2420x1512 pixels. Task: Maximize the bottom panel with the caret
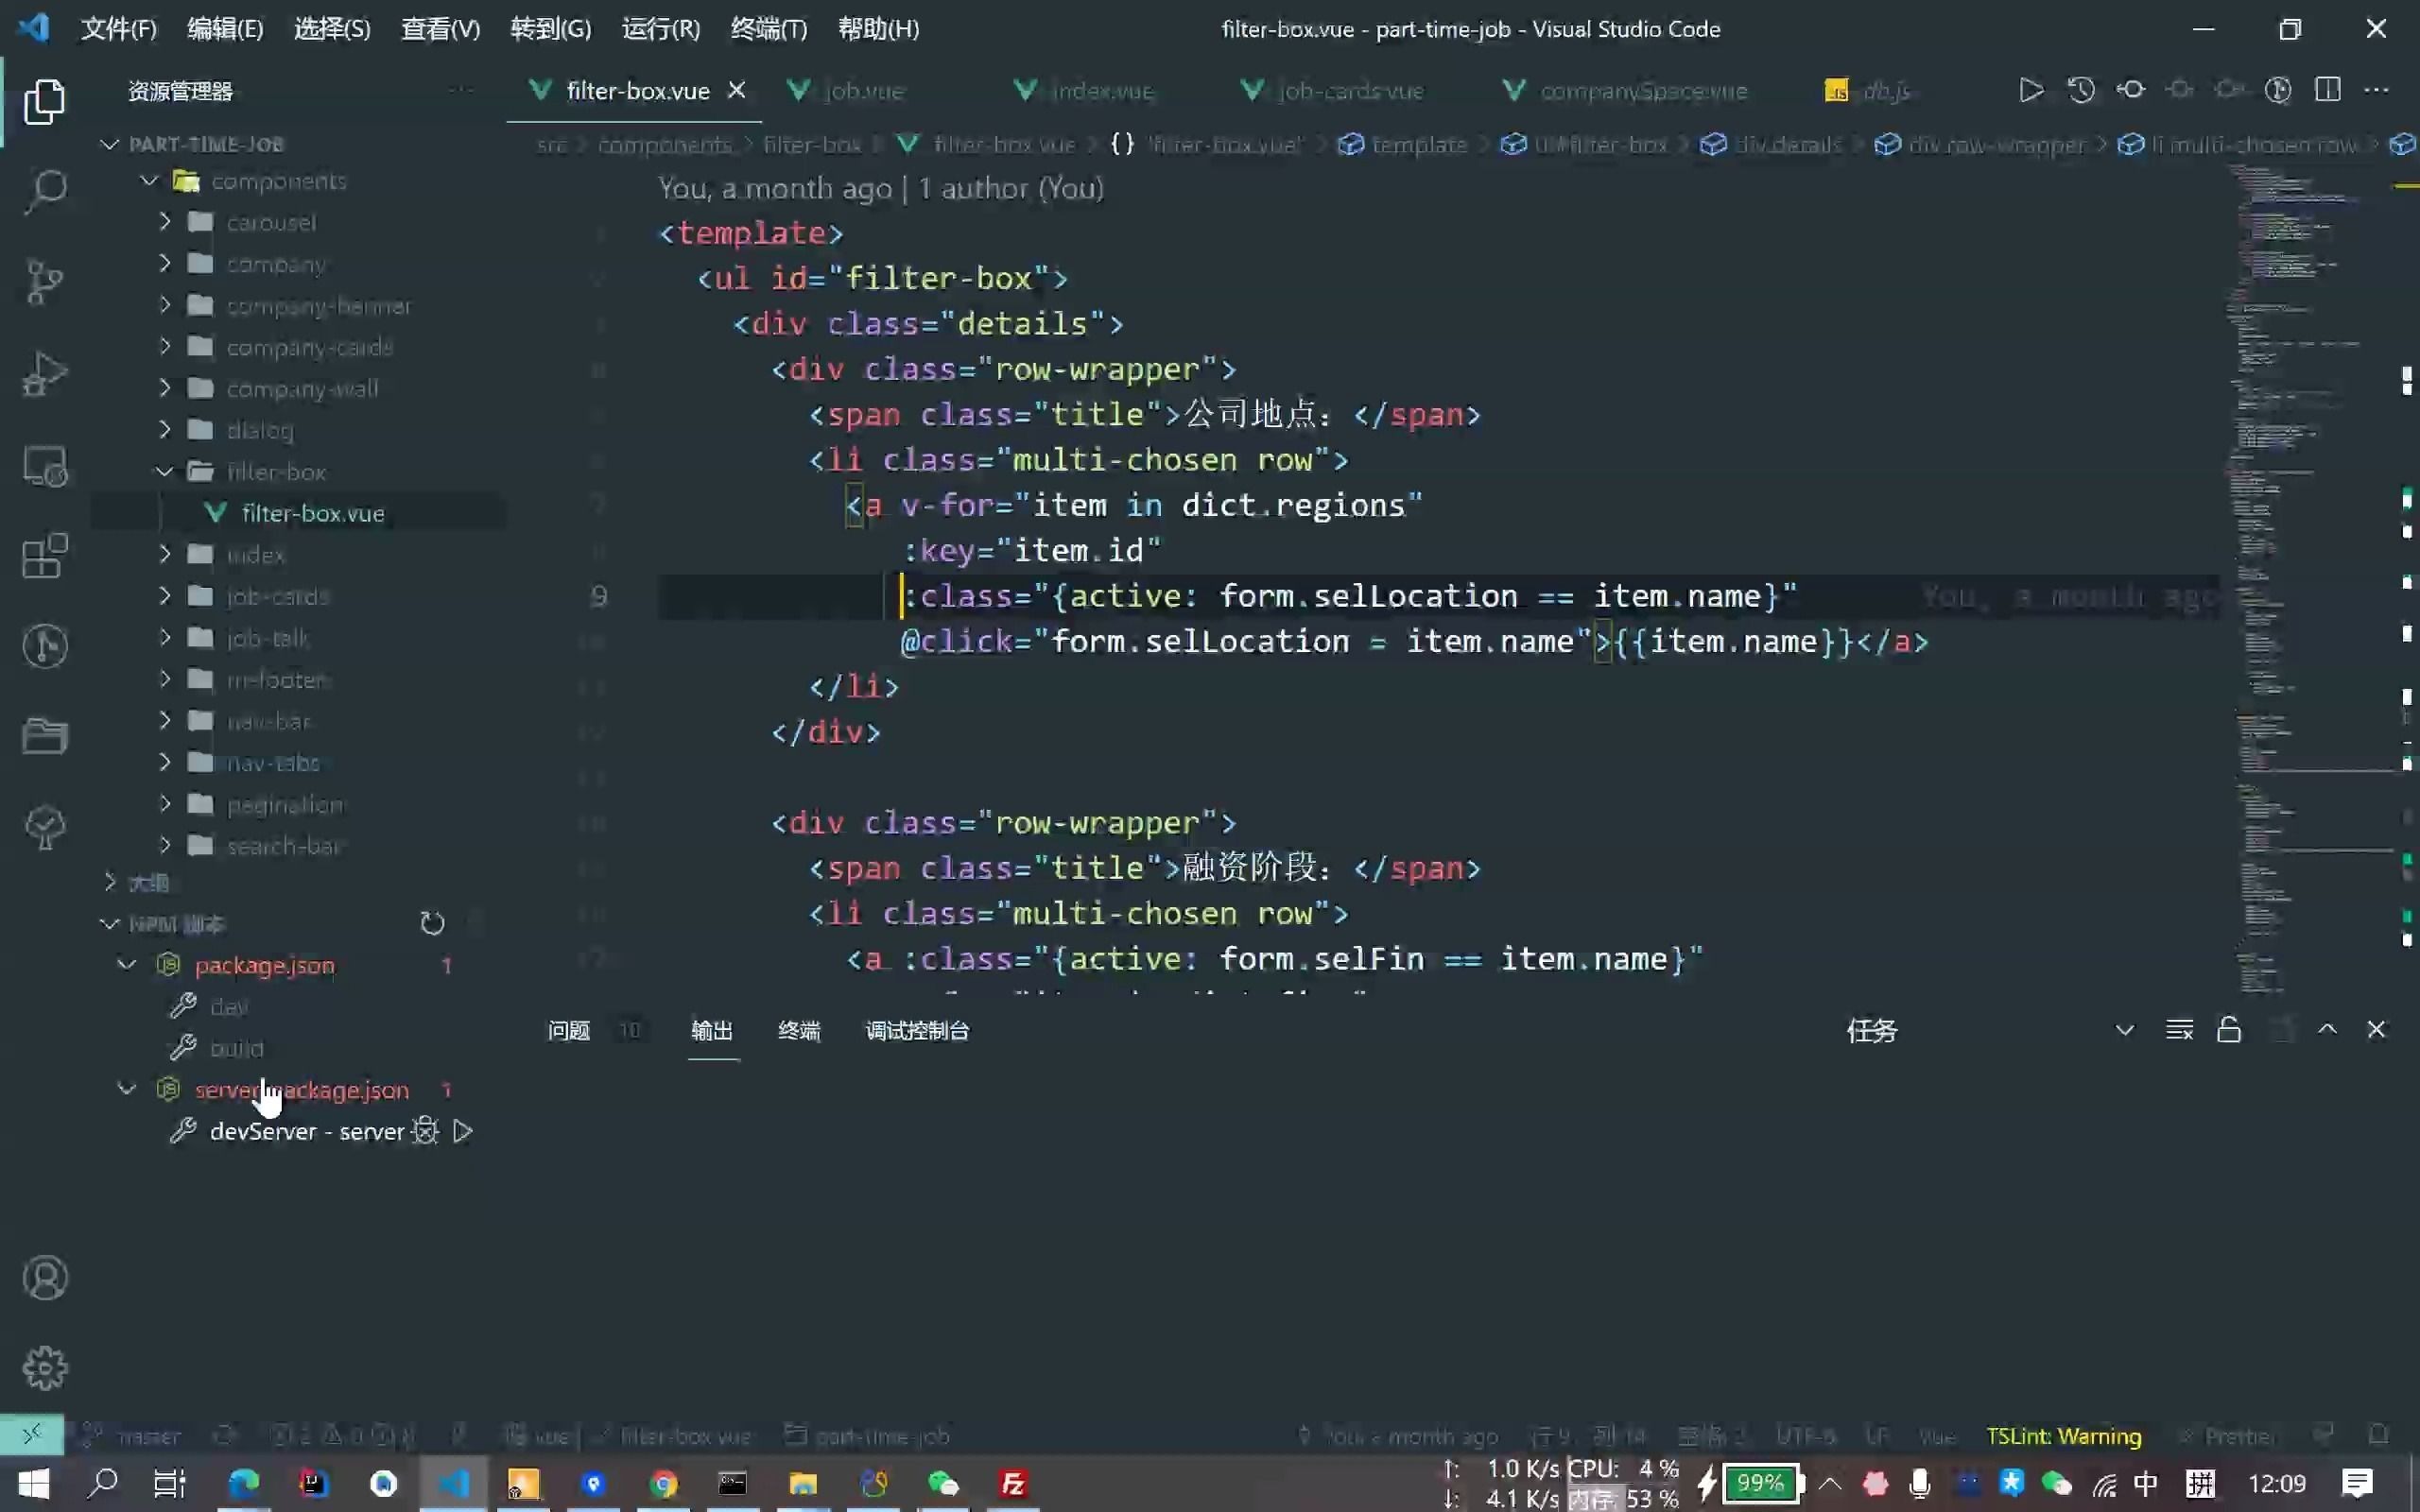coord(2327,1029)
